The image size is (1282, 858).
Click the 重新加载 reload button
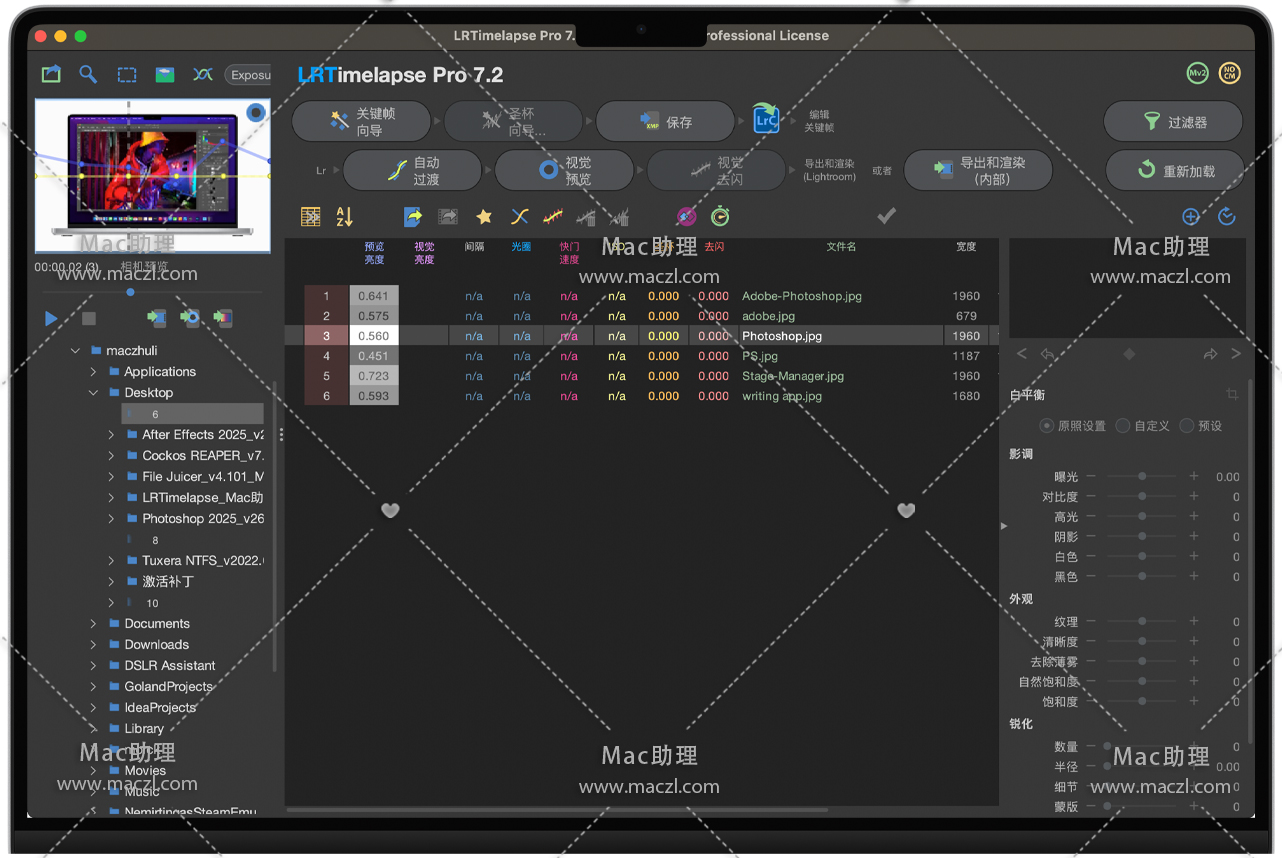click(1175, 171)
